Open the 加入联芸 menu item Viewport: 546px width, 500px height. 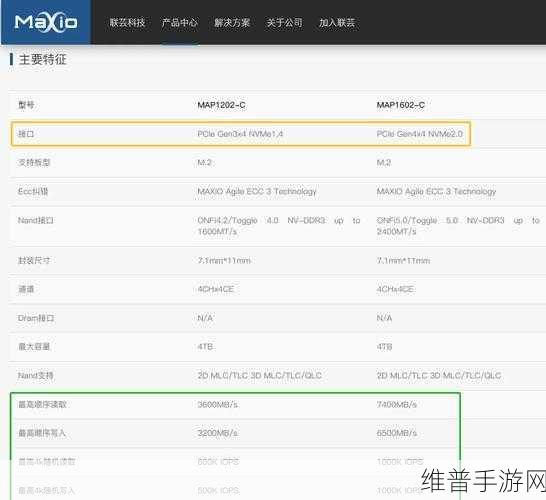coord(337,23)
